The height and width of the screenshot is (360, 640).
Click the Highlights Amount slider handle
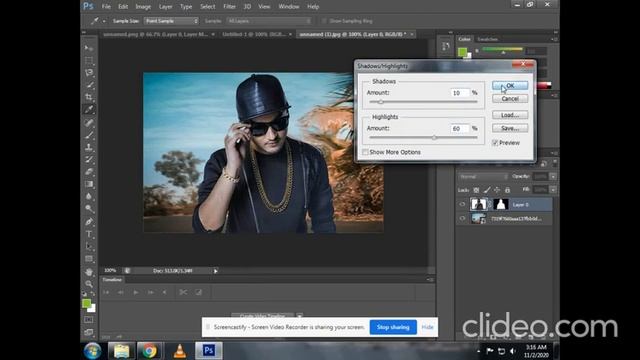tap(434, 138)
